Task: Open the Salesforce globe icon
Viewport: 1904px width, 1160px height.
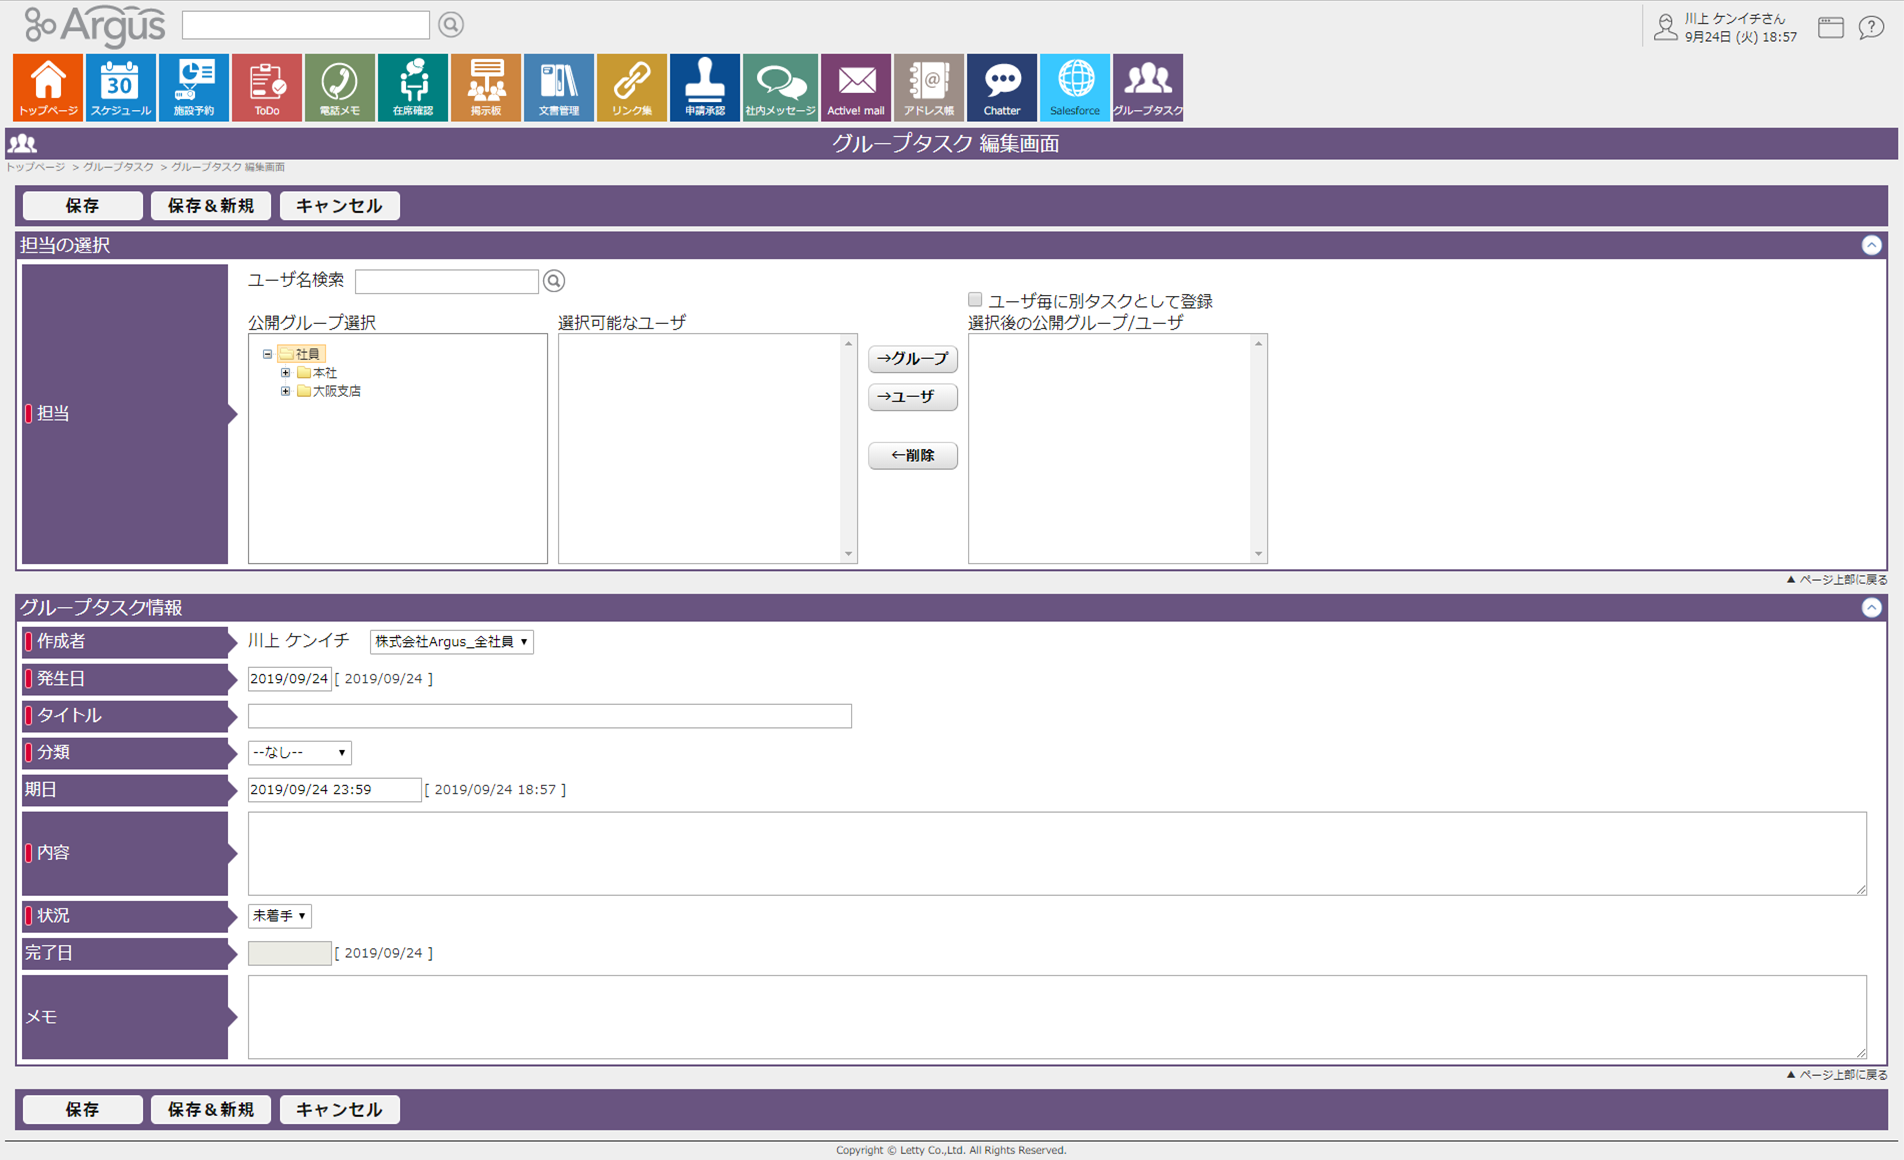Action: [x=1075, y=88]
